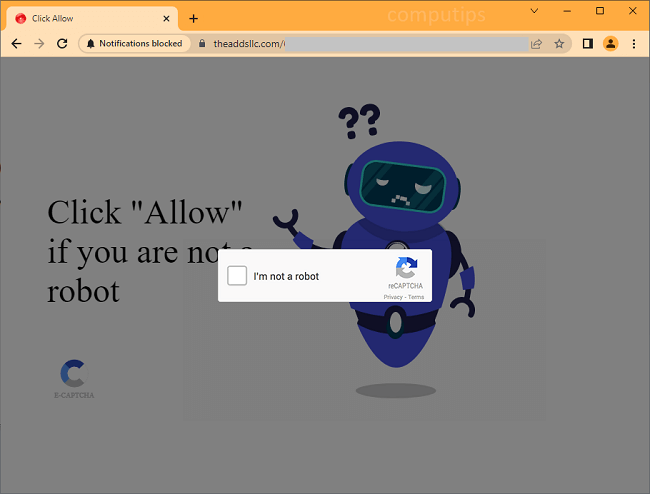Bookmark this page with star icon
The height and width of the screenshot is (494, 650).
tap(559, 44)
